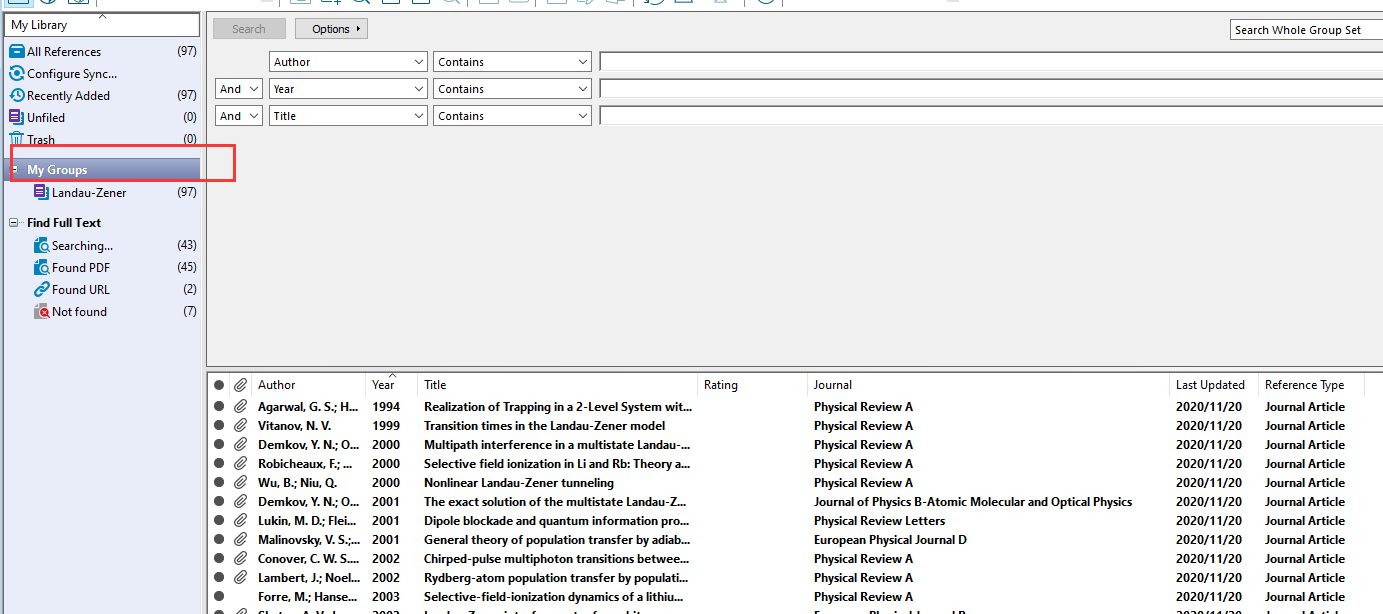This screenshot has height=614, width=1383.
Task: Open the My Library selector
Action: [x=104, y=25]
